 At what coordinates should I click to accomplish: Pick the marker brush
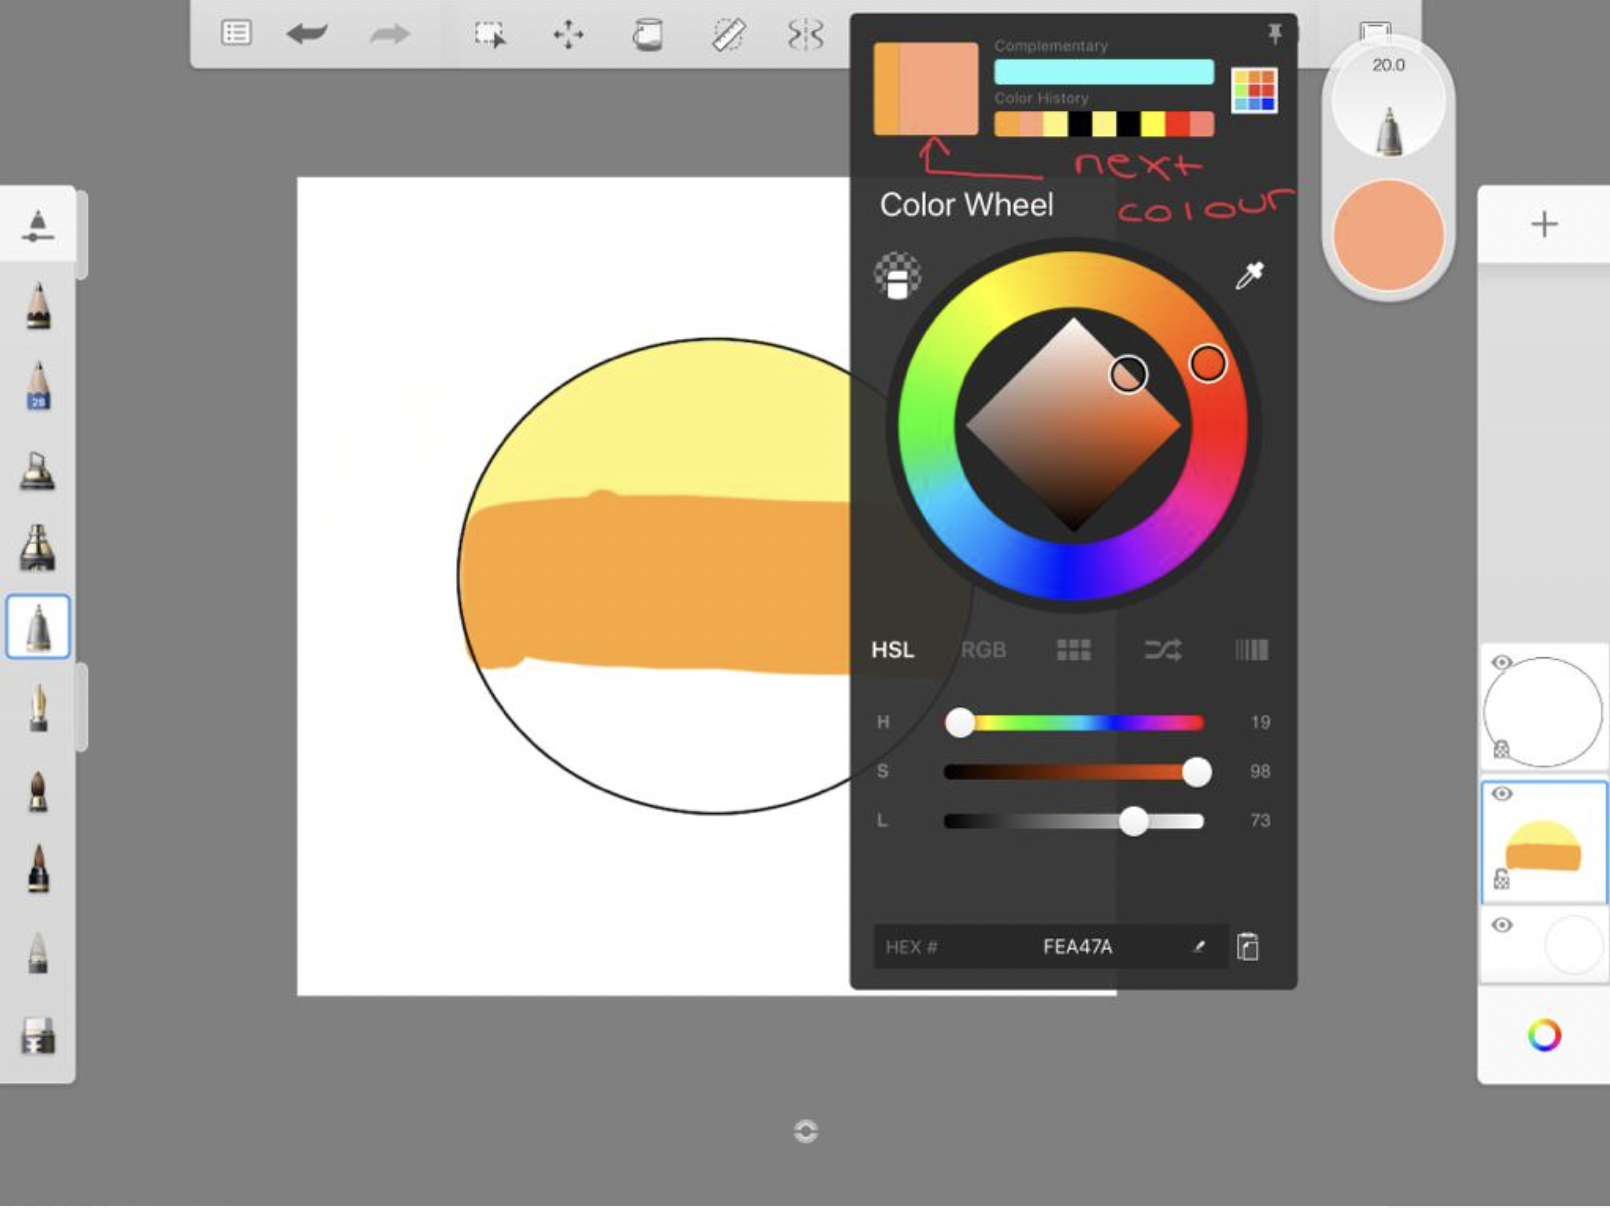[37, 547]
